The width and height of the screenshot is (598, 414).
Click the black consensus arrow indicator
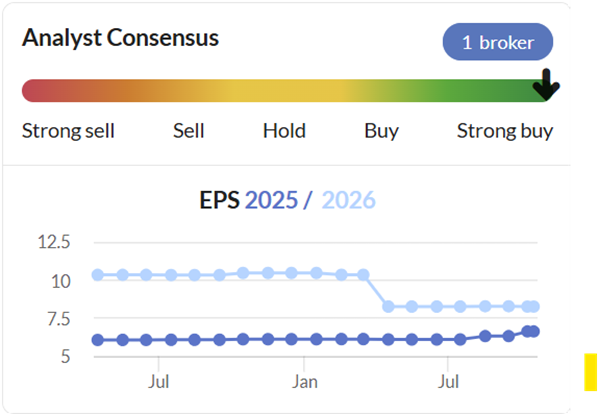546,85
